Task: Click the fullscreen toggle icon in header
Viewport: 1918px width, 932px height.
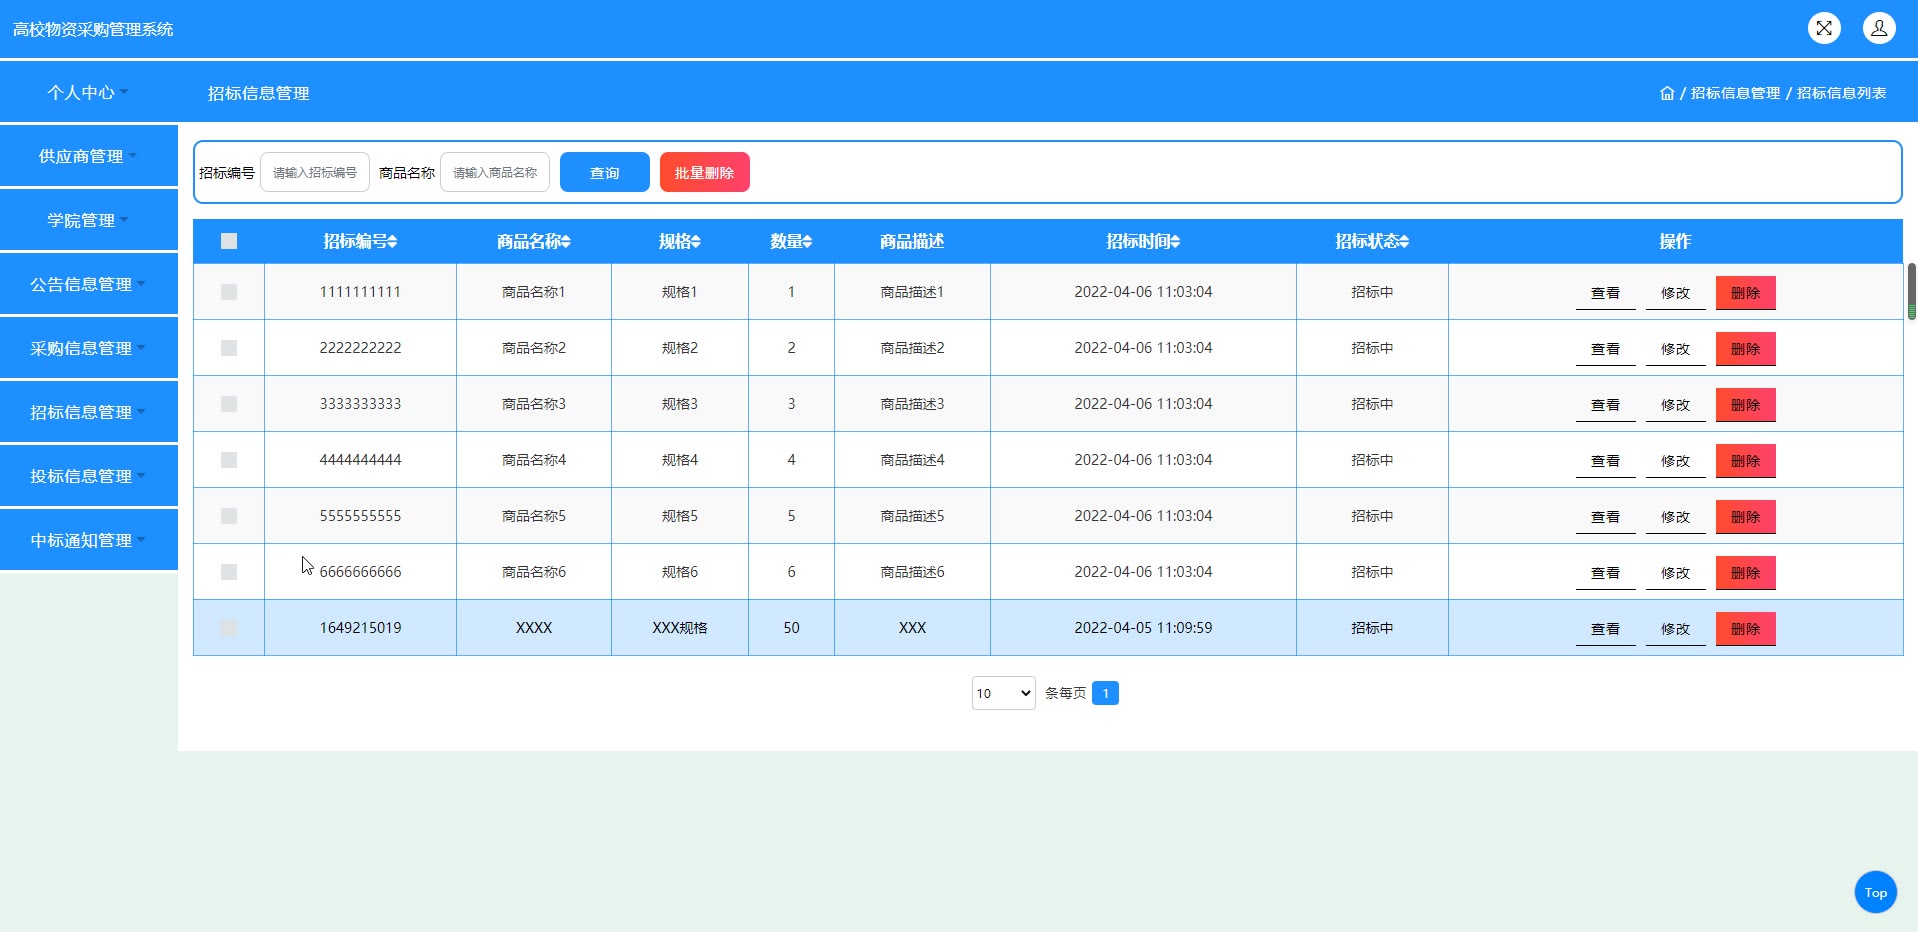Action: tap(1824, 28)
